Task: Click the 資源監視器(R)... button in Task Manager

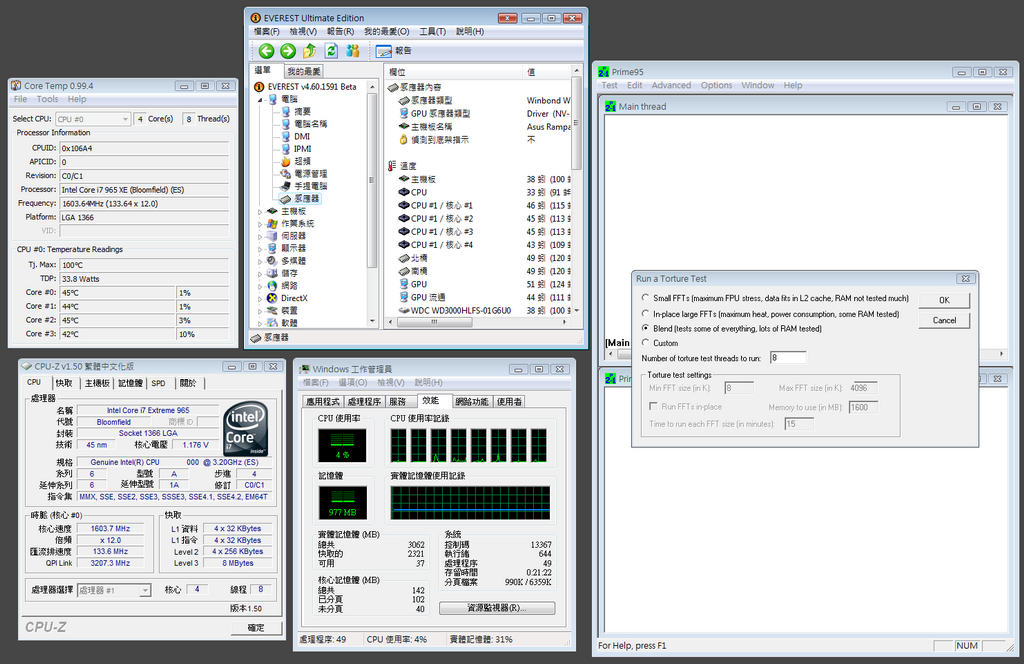Action: click(x=497, y=608)
